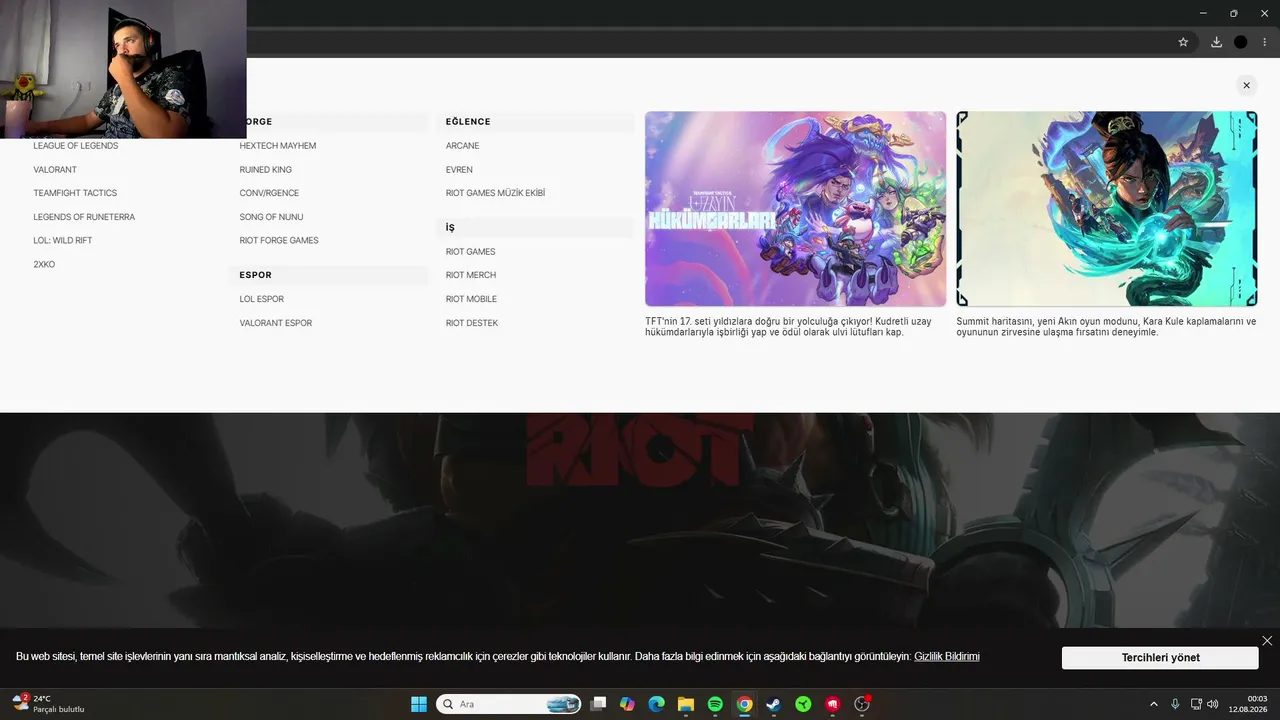1280x720 pixels.
Task: Go to Riot Forge Games
Action: [279, 241]
